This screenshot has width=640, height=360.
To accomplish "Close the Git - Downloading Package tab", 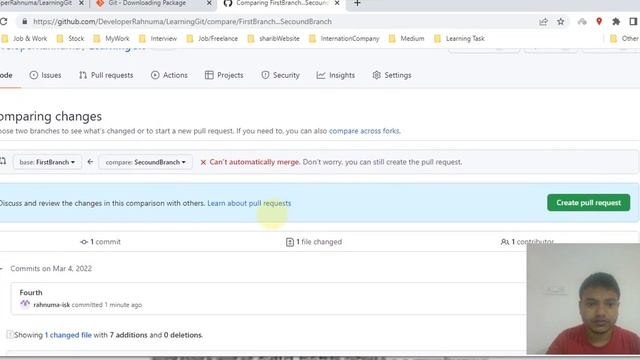I will tap(209, 3).
